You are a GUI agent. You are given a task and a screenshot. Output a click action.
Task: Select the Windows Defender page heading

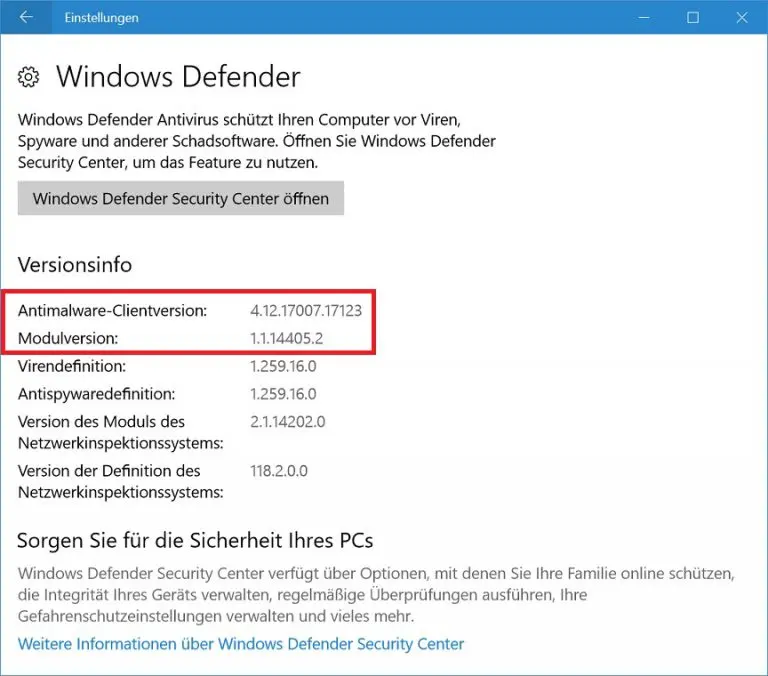pyautogui.click(x=178, y=77)
